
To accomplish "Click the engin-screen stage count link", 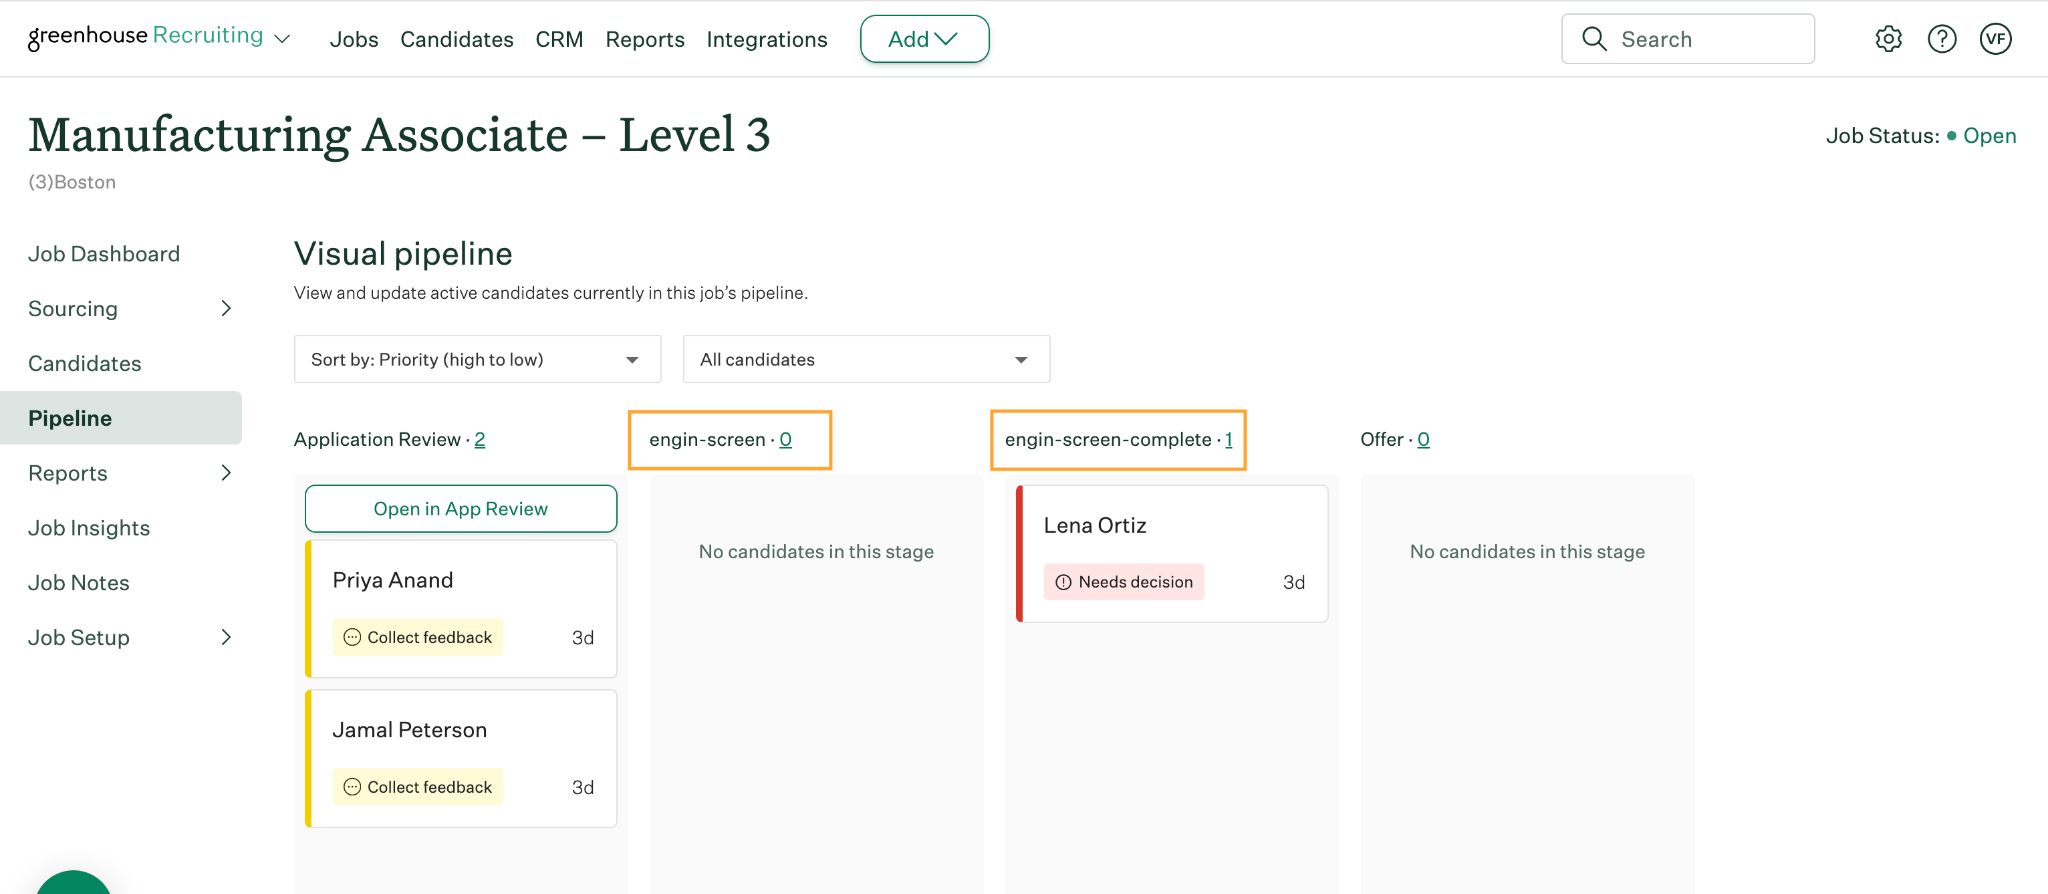I will (786, 440).
